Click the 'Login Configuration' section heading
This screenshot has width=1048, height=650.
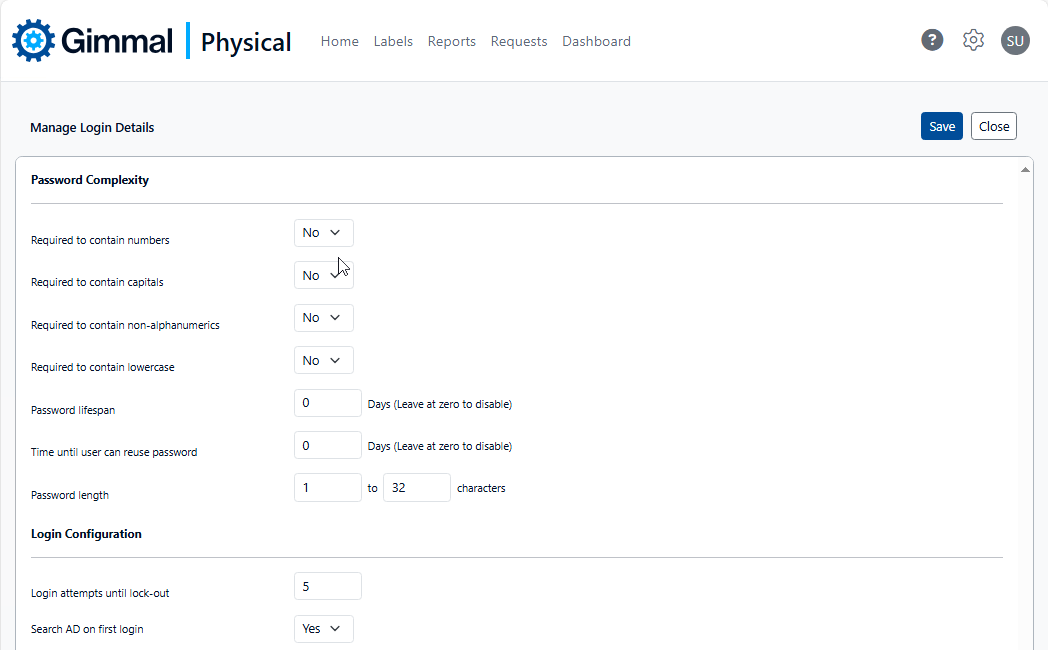86,534
